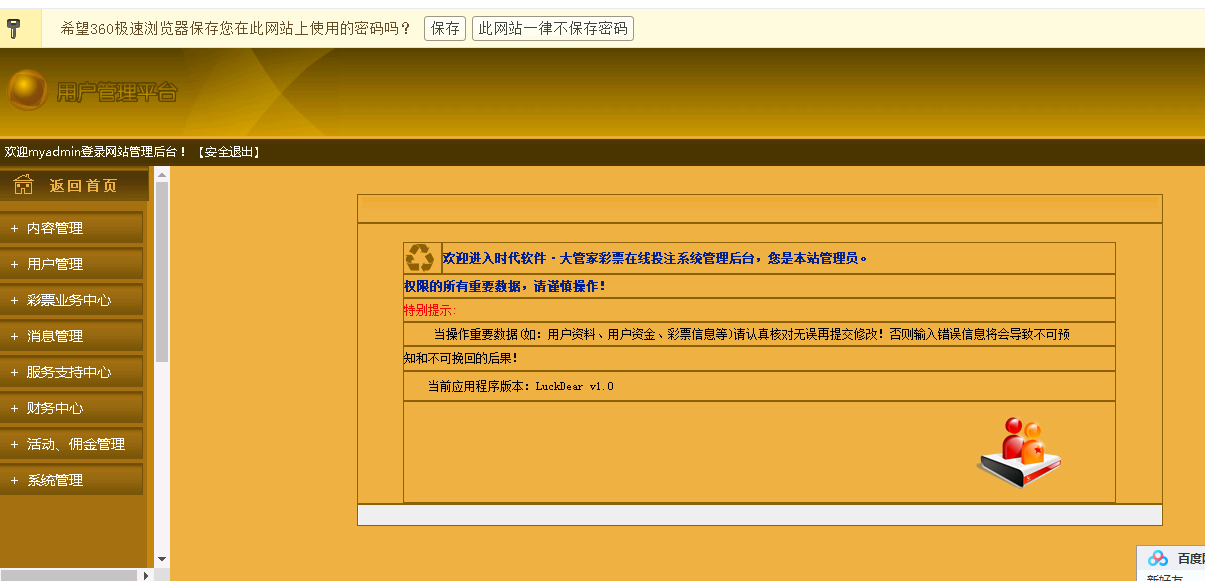Screen dimensions: 1205x581
Task: Click the 保存 button to save password
Action: tap(444, 28)
